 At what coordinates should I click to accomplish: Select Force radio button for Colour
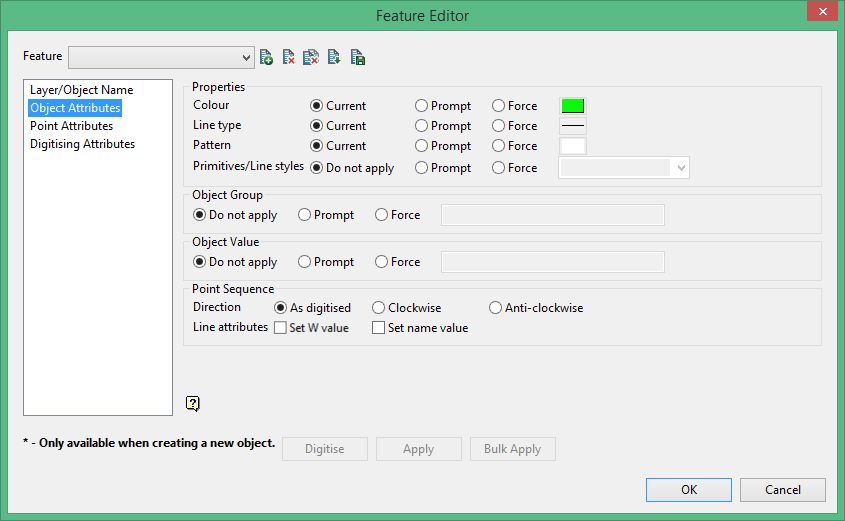[499, 106]
